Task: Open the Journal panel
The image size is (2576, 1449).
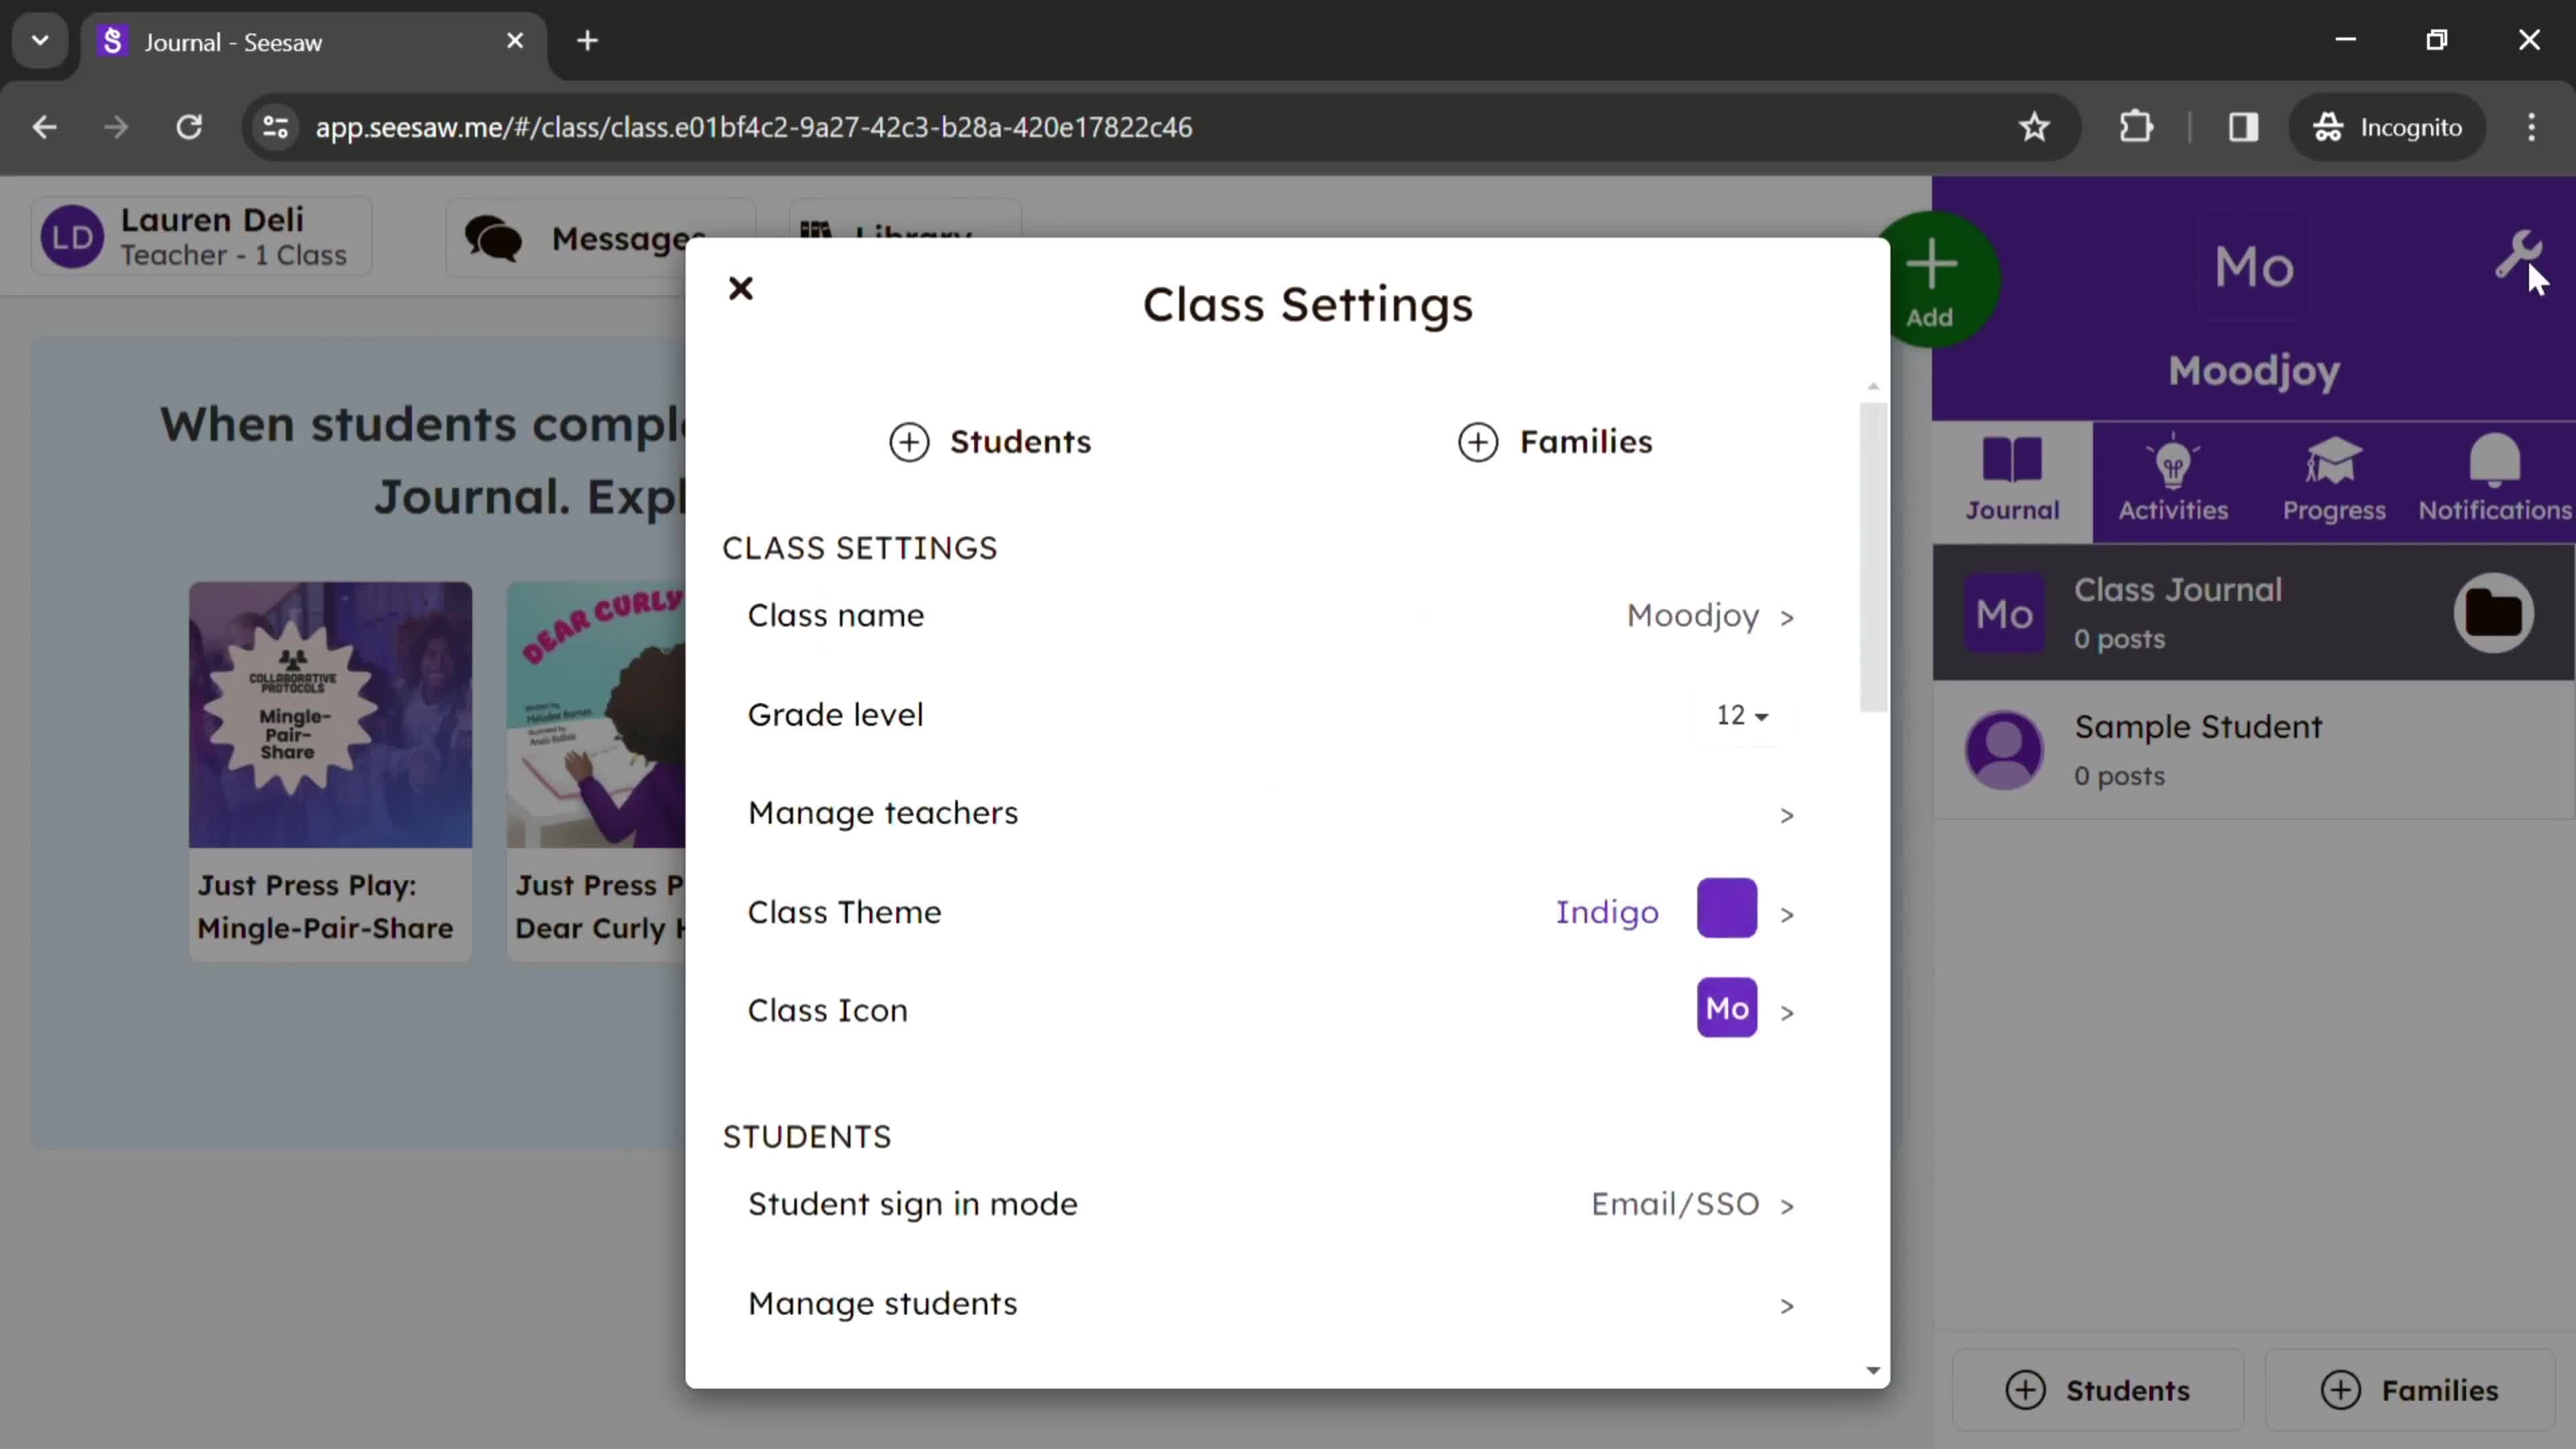Action: tap(2013, 478)
